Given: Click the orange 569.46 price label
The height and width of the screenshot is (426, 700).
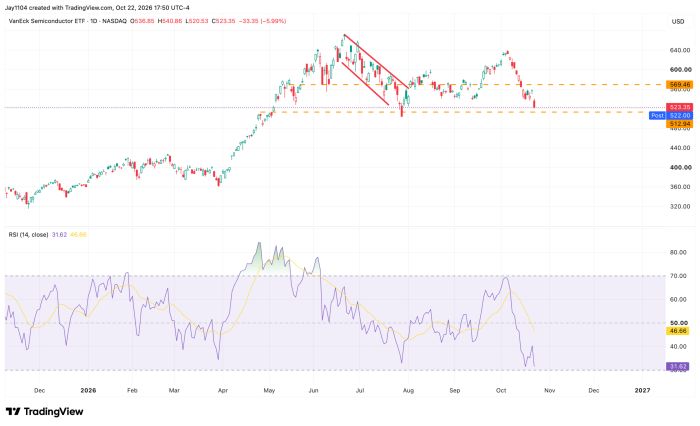Looking at the screenshot, I should [679, 84].
